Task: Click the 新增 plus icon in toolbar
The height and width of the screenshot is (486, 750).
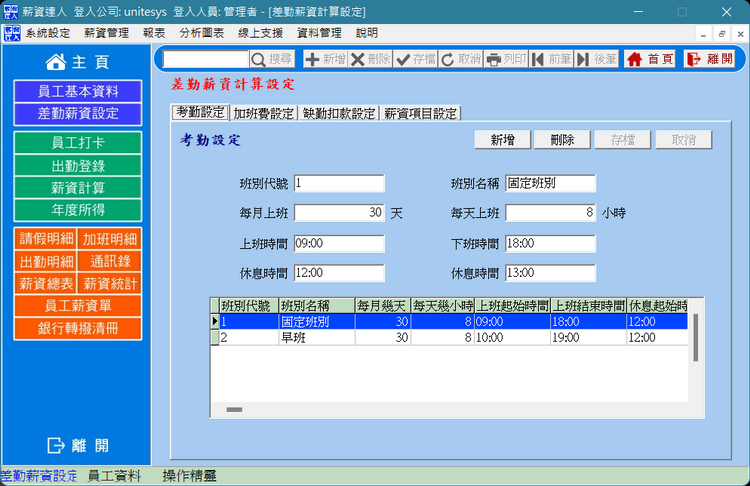Action: pos(324,59)
